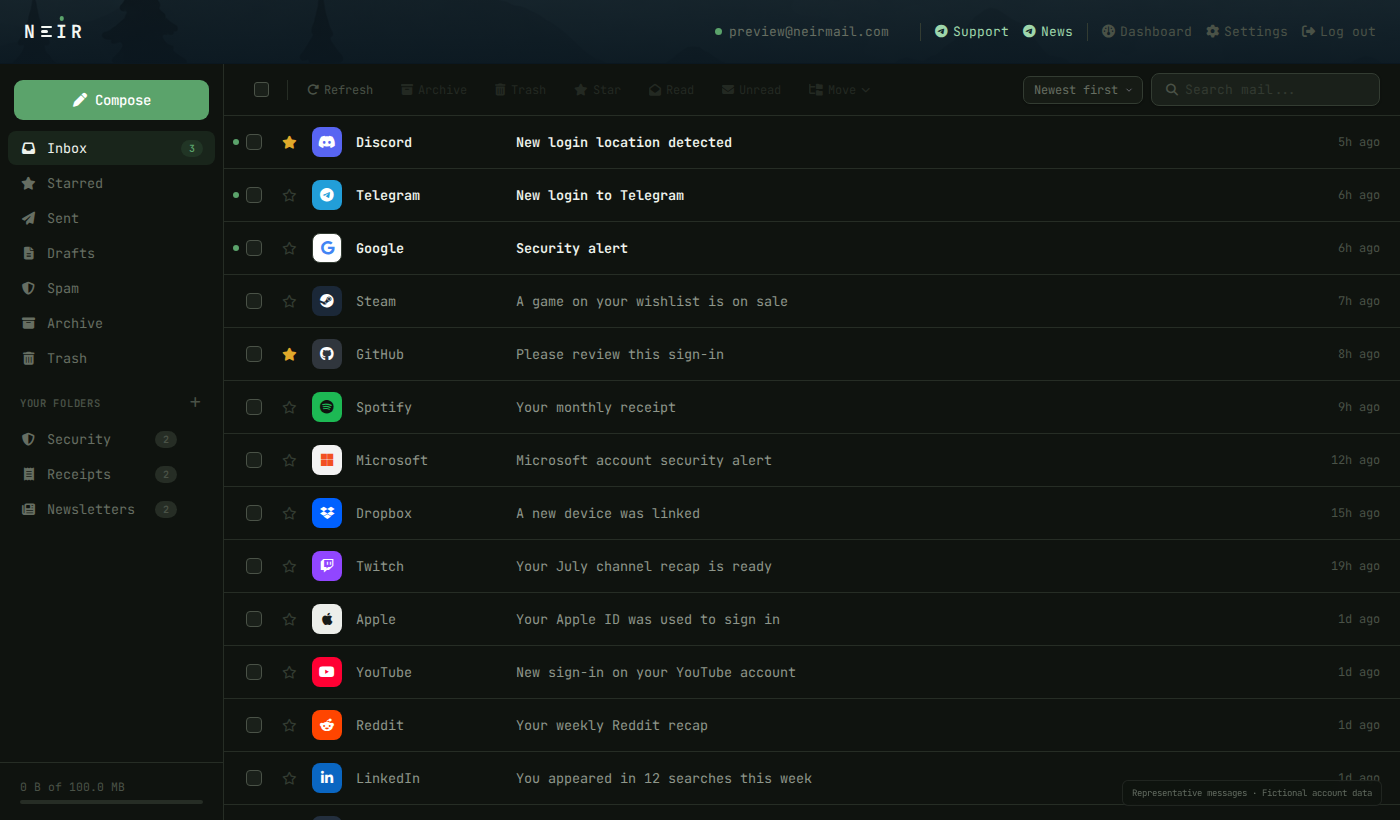Open the News link in header

pyautogui.click(x=1047, y=31)
